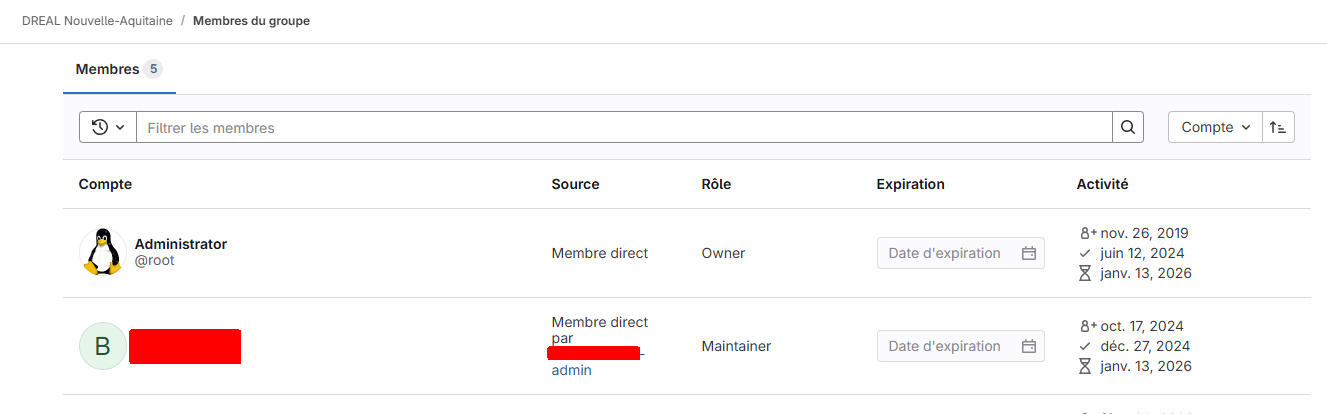The image size is (1327, 414).
Task: Expand the "Compte" sort dropdown
Action: pos(1215,127)
